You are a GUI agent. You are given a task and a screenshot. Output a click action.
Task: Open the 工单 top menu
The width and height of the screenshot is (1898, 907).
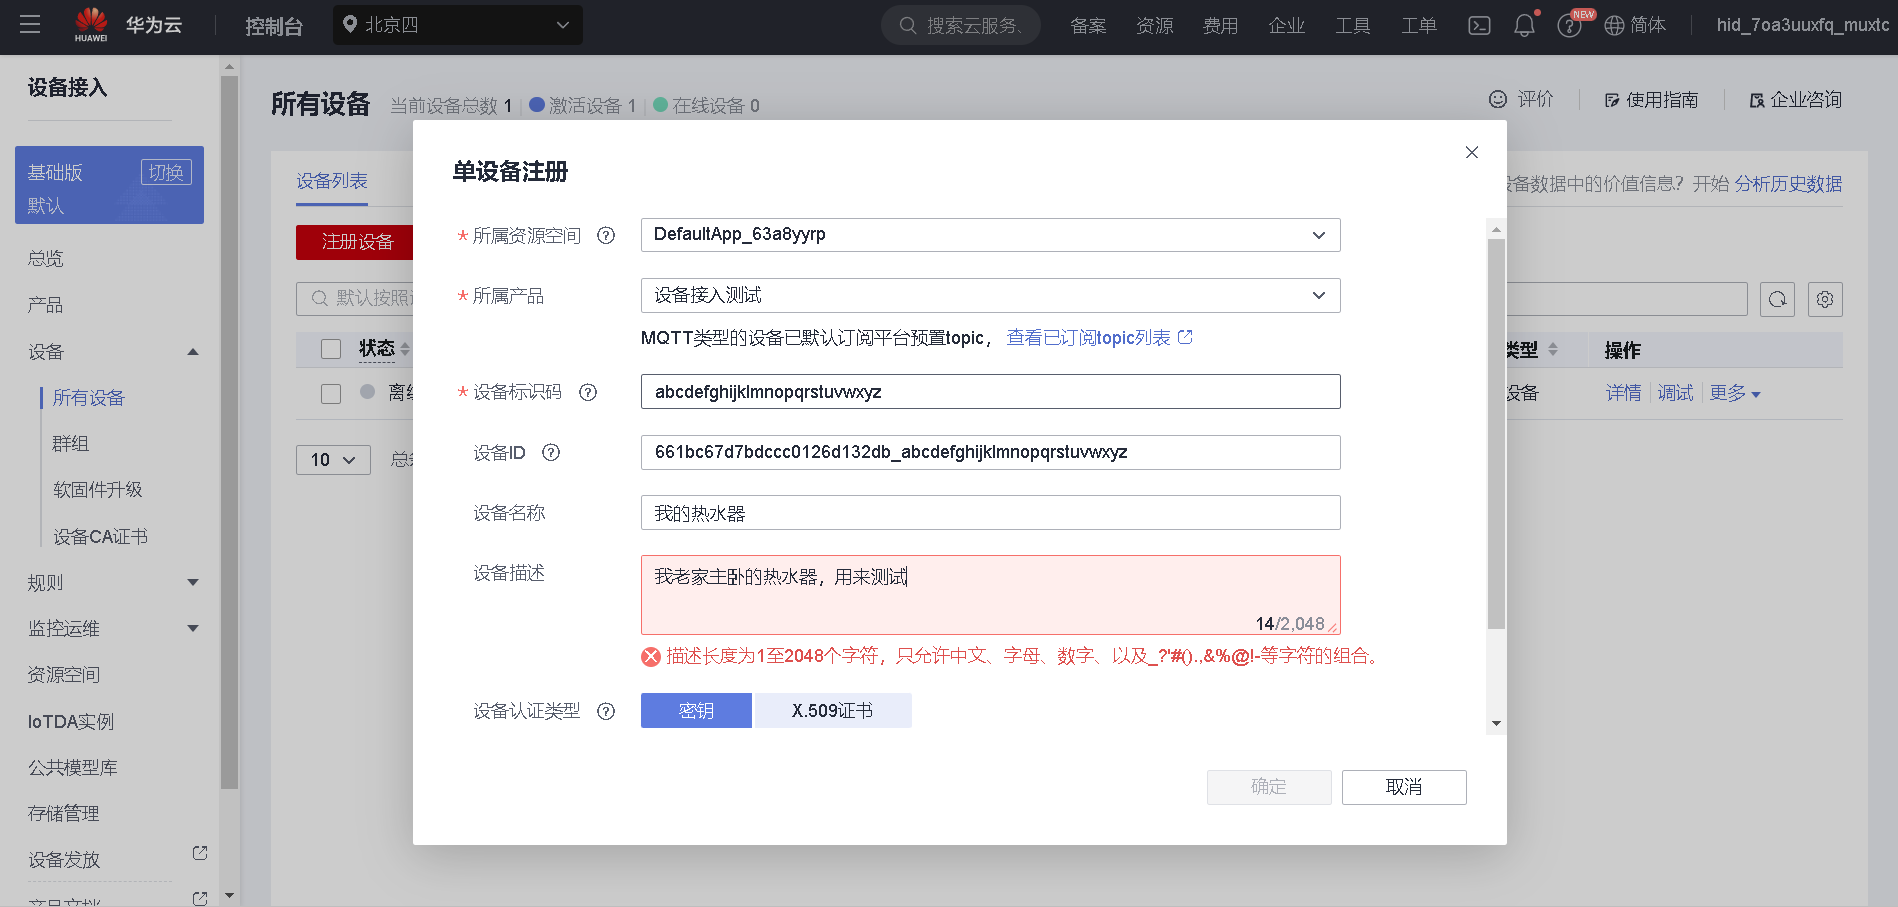pyautogui.click(x=1418, y=26)
